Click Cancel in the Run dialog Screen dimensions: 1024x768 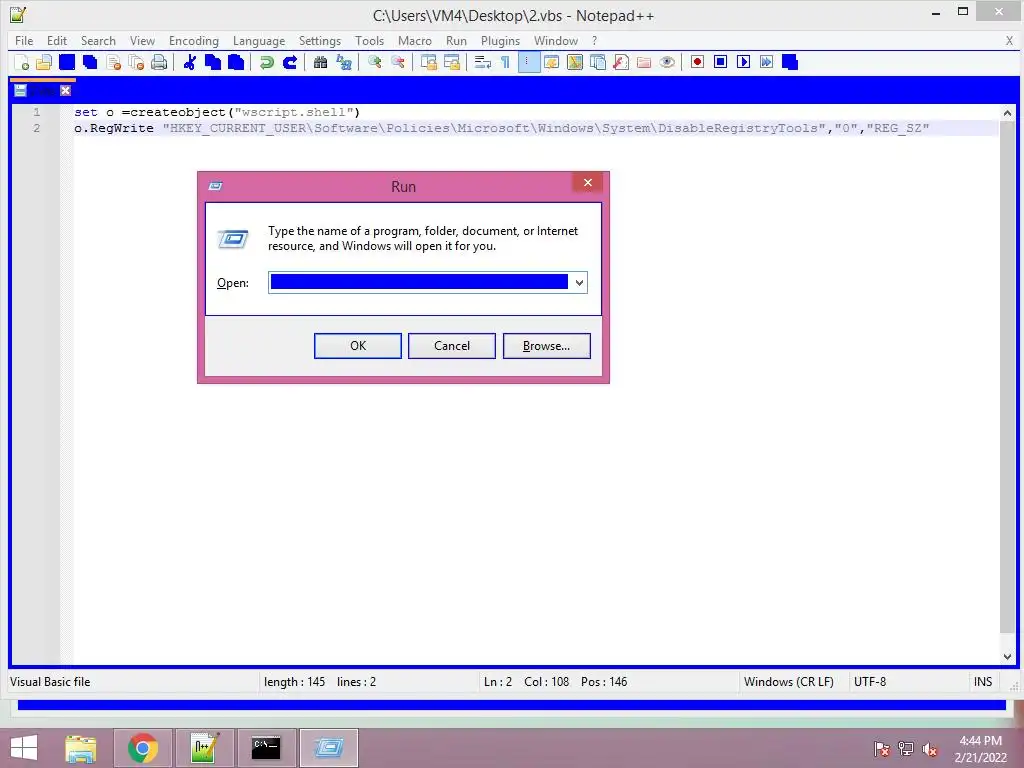pos(452,346)
